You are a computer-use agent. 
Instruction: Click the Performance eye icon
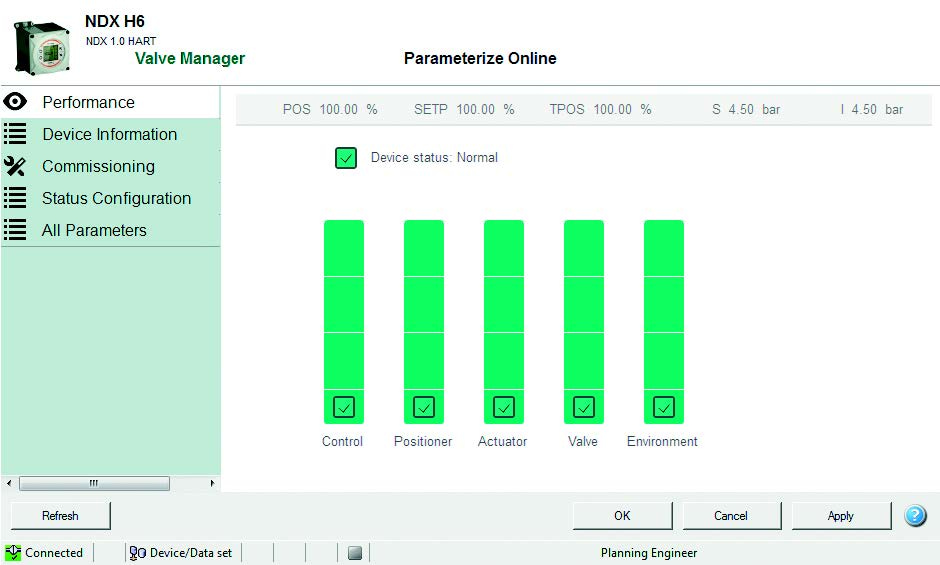(x=15, y=102)
